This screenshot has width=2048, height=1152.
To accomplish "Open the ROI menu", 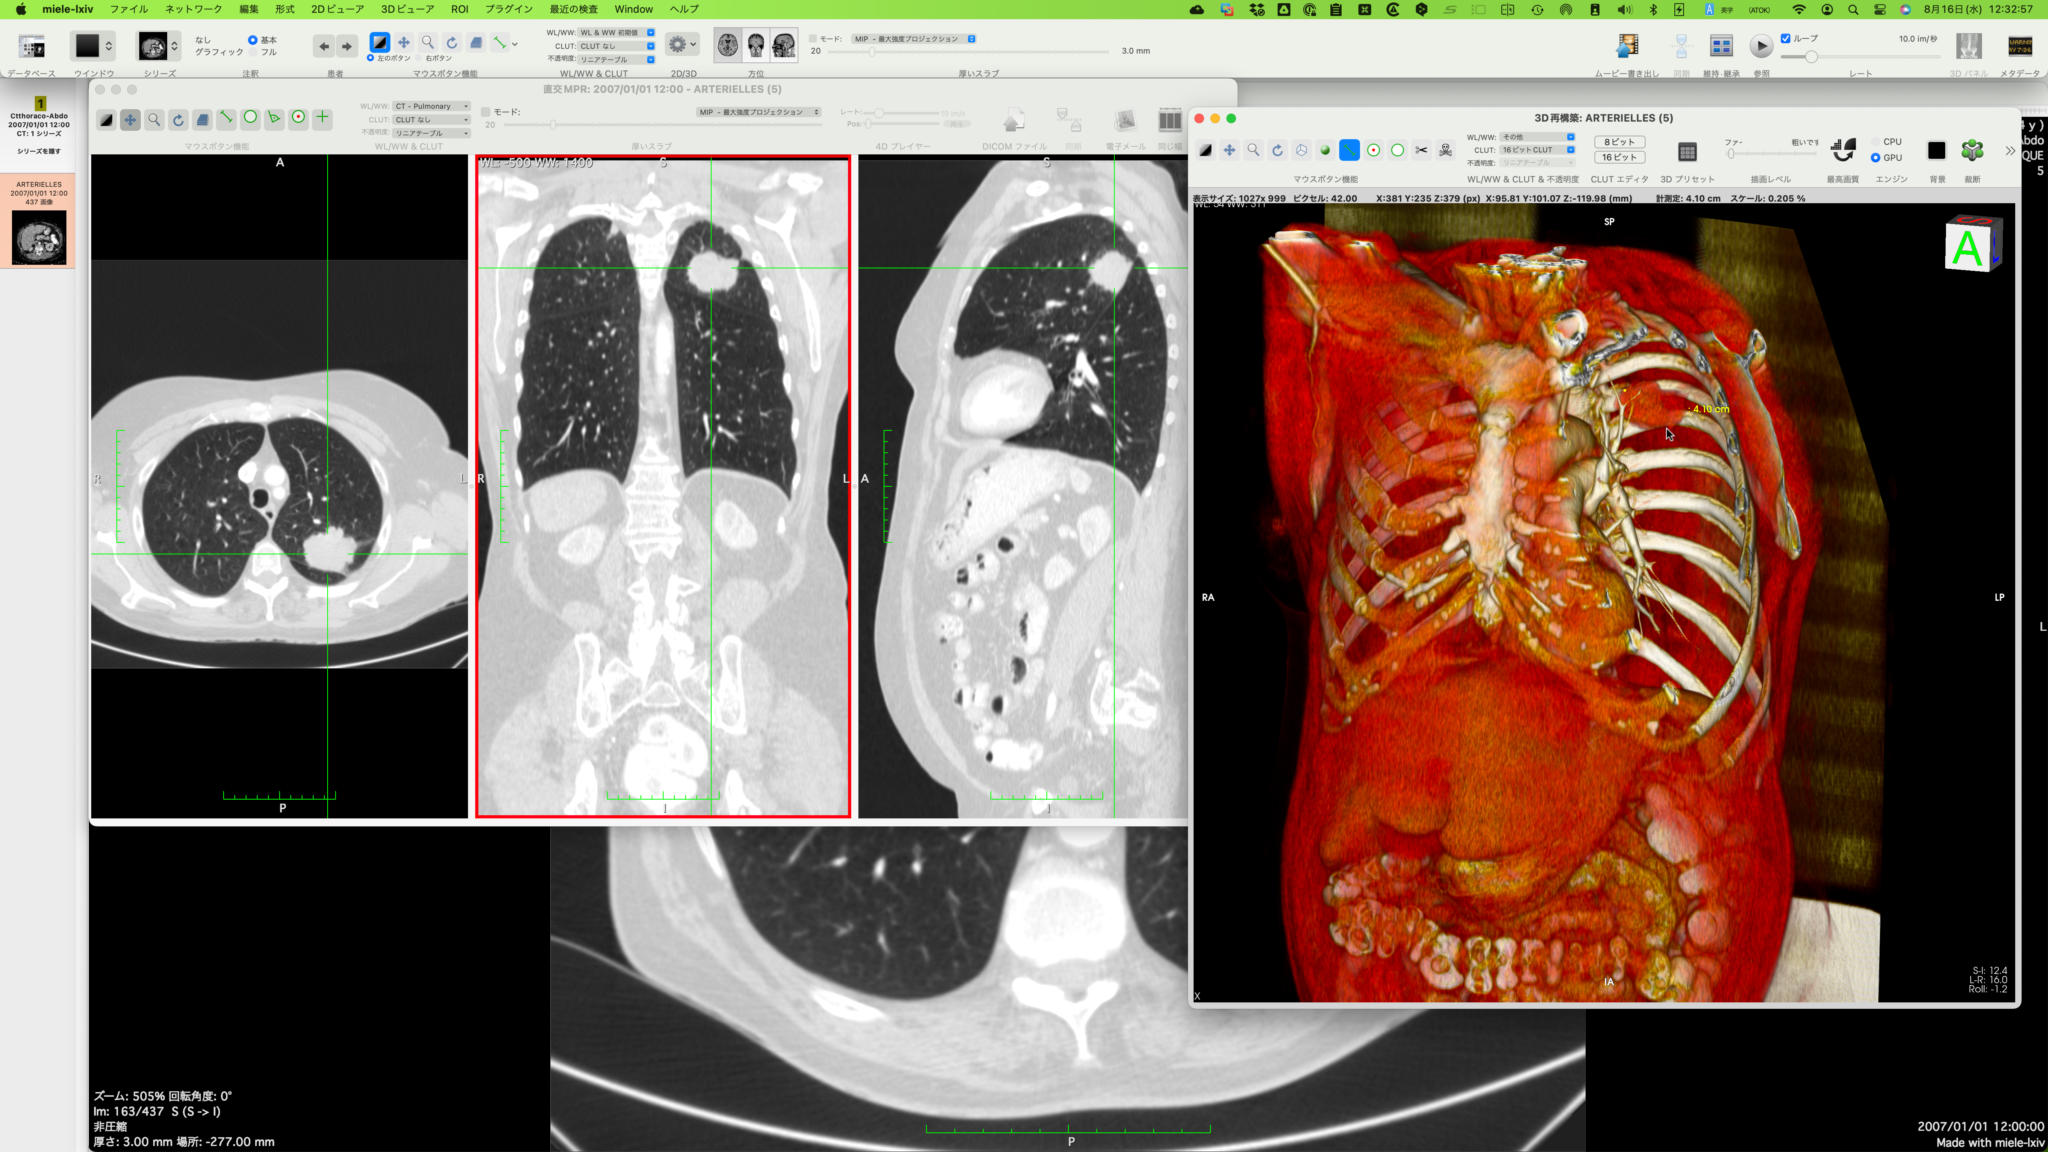I will tap(459, 9).
